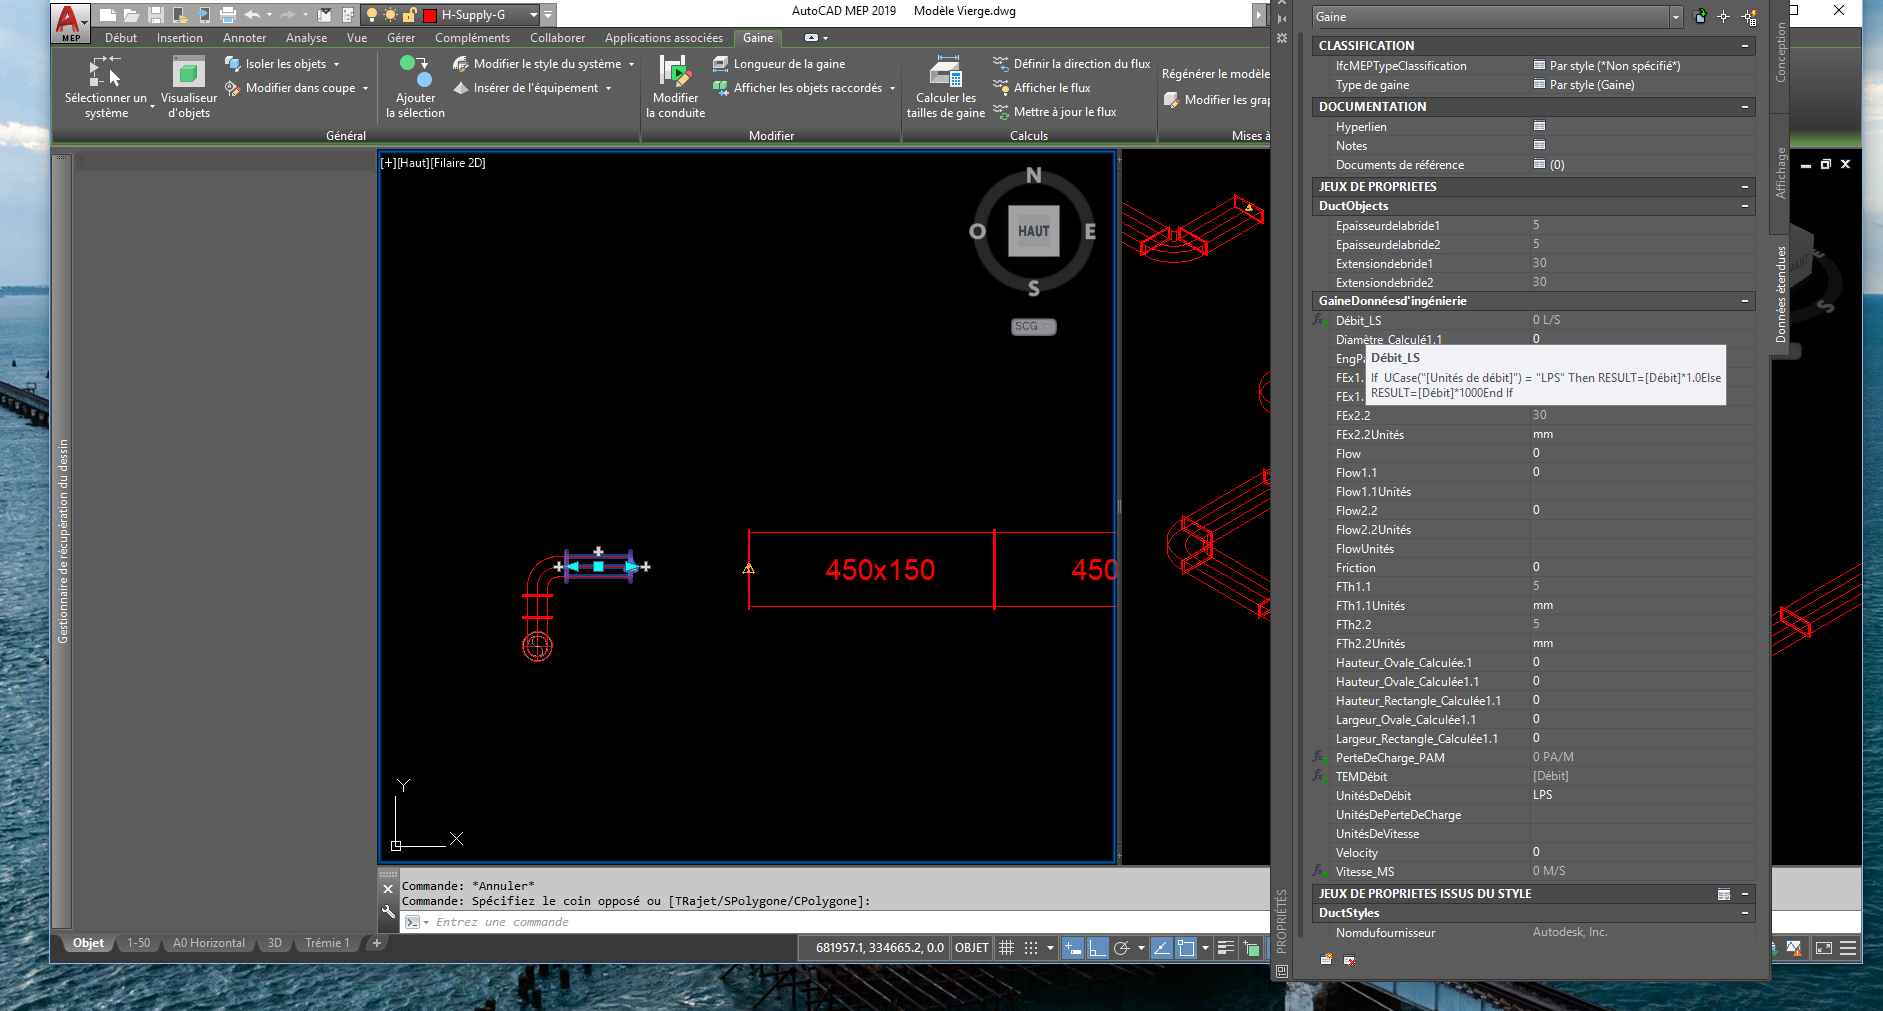
Task: Click the red layer color swatch
Action: pyautogui.click(x=430, y=15)
